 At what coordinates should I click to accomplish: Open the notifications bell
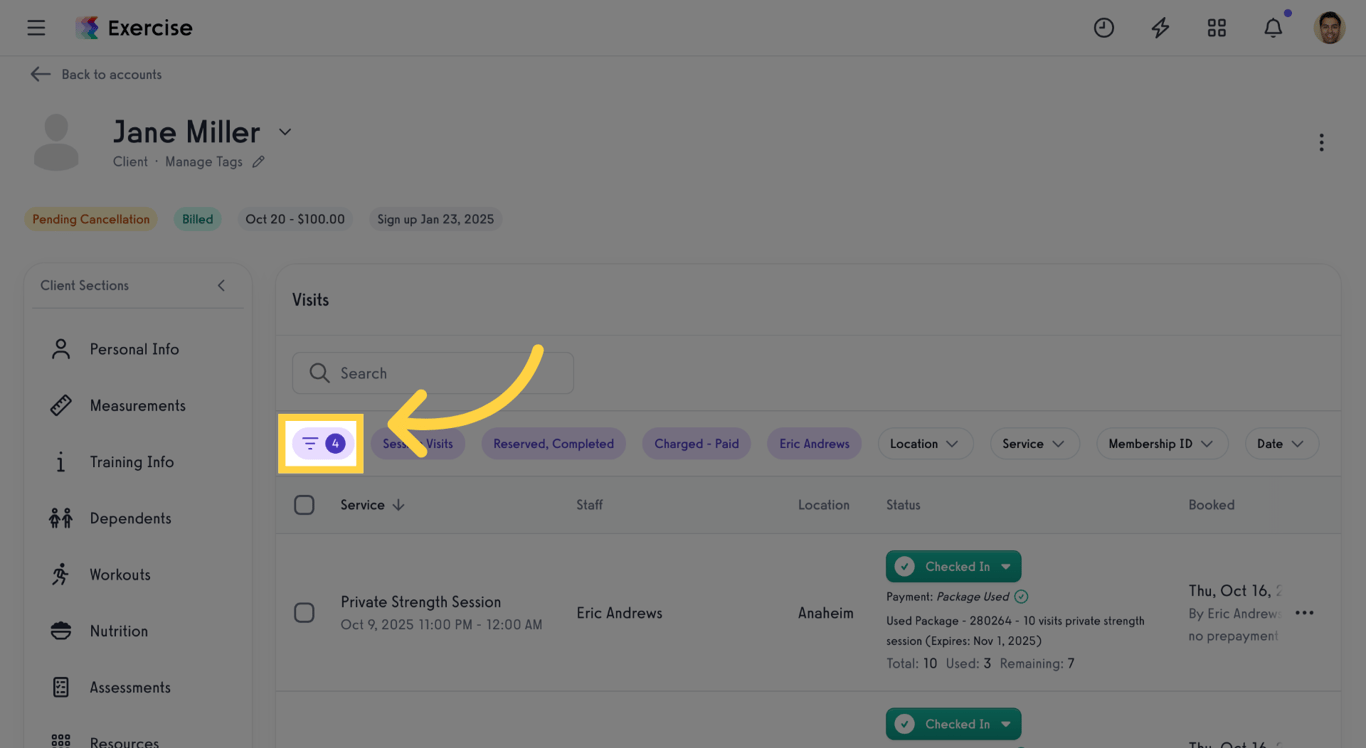coord(1273,28)
